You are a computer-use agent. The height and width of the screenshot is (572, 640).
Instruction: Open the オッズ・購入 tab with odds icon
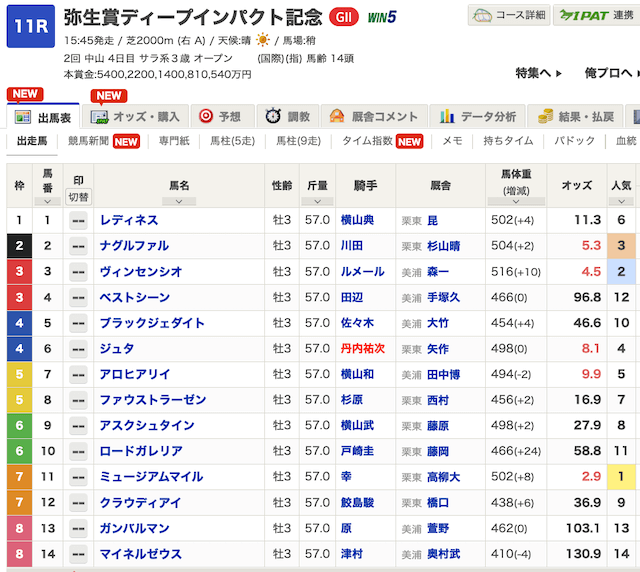pyautogui.click(x=136, y=116)
